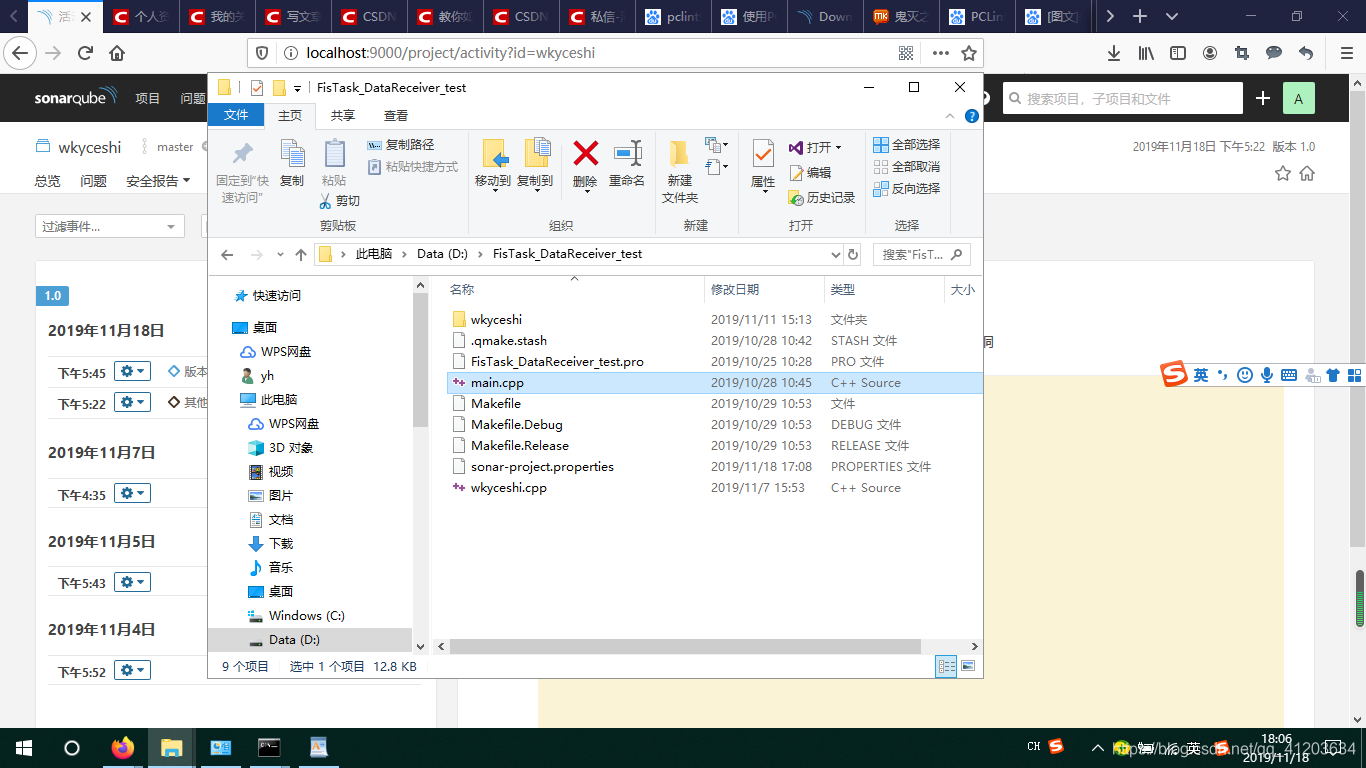This screenshot has width=1366, height=768.
Task: Click the SonarQube logo
Action: click(x=76, y=98)
